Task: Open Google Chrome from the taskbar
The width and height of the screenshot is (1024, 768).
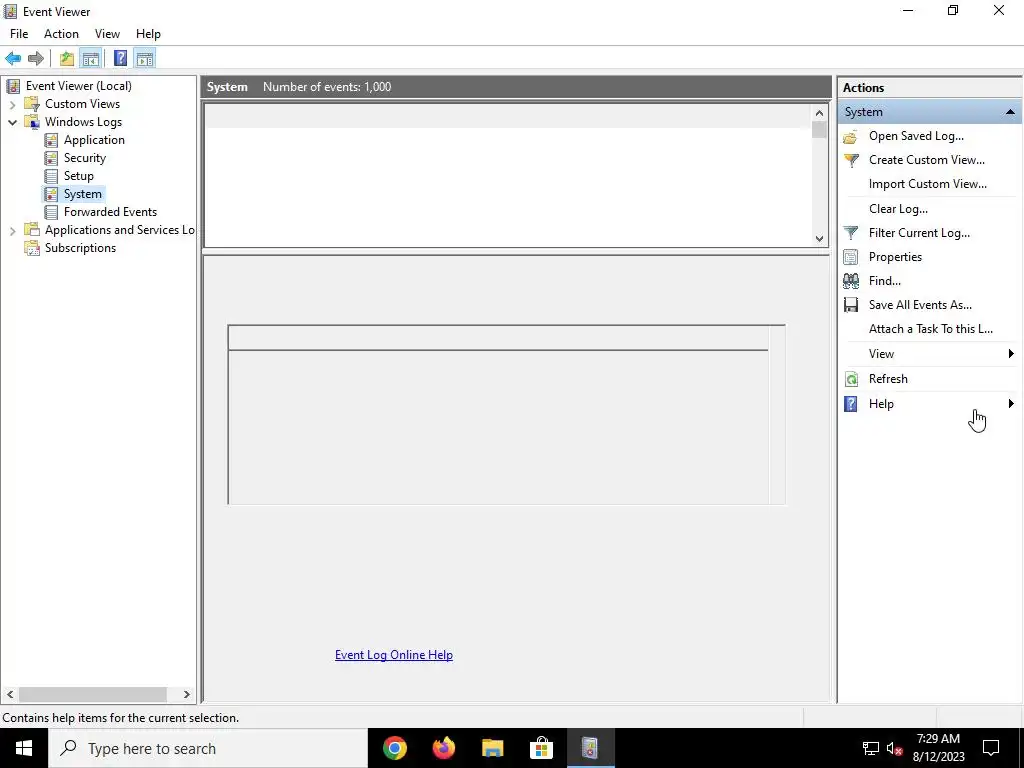Action: tap(395, 748)
